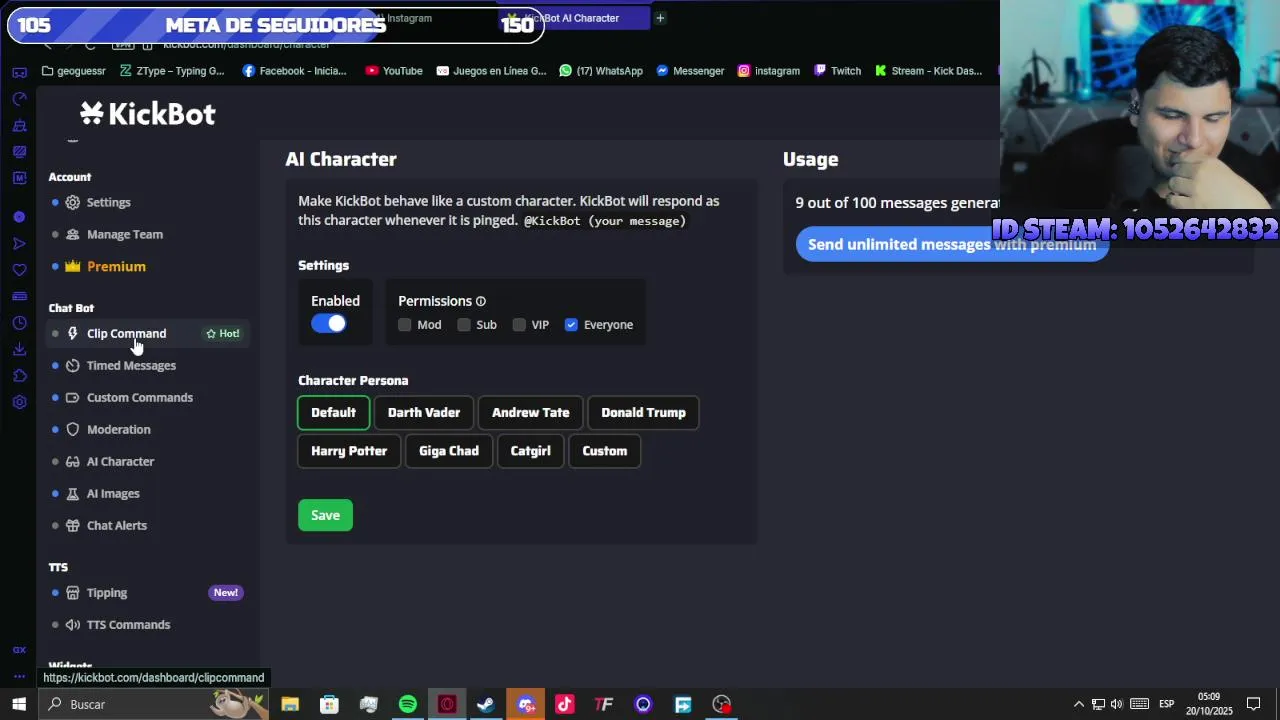Select the Donald Trump persona
Viewport: 1280px width, 720px height.
coord(643,413)
